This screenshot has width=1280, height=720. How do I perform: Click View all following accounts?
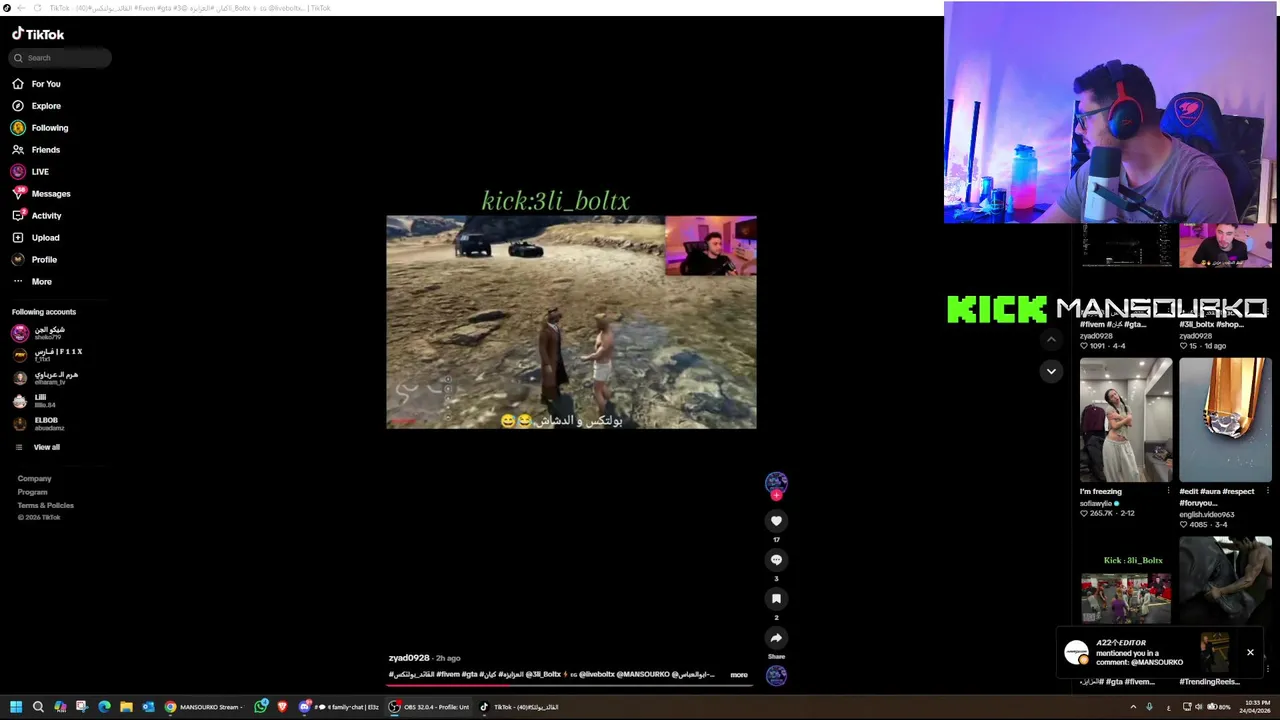[37, 447]
